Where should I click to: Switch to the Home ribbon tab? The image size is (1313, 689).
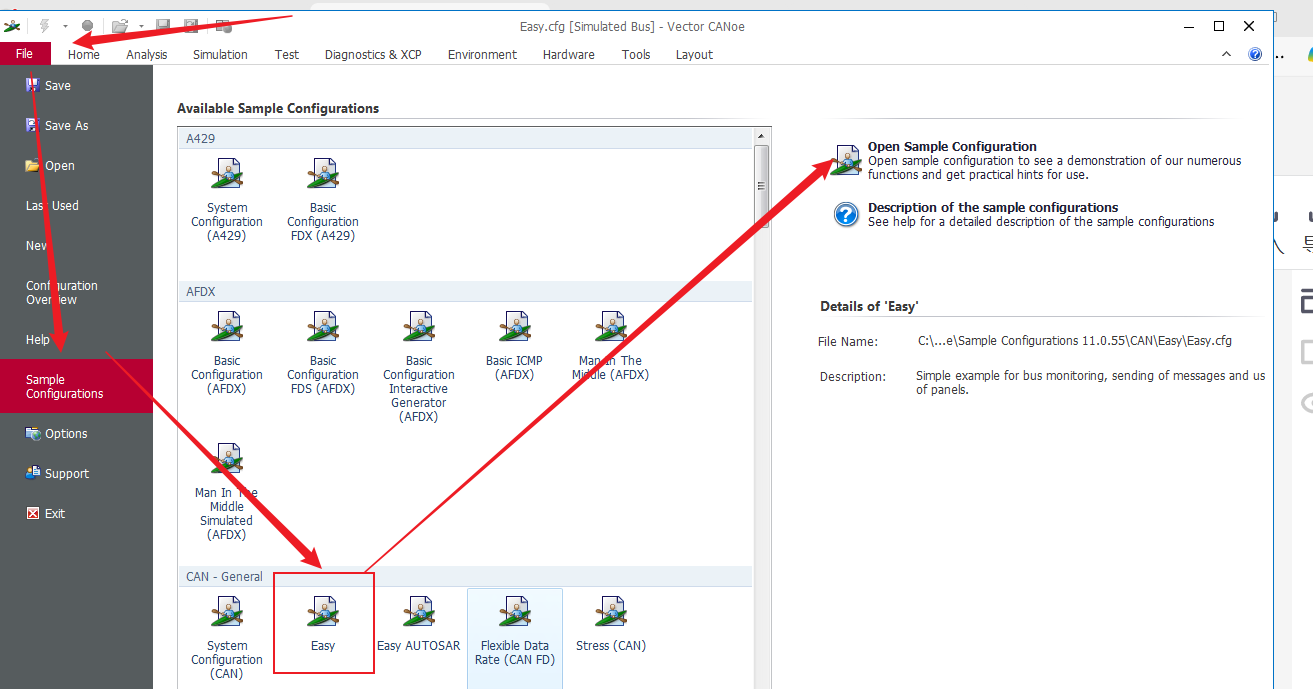(x=84, y=54)
